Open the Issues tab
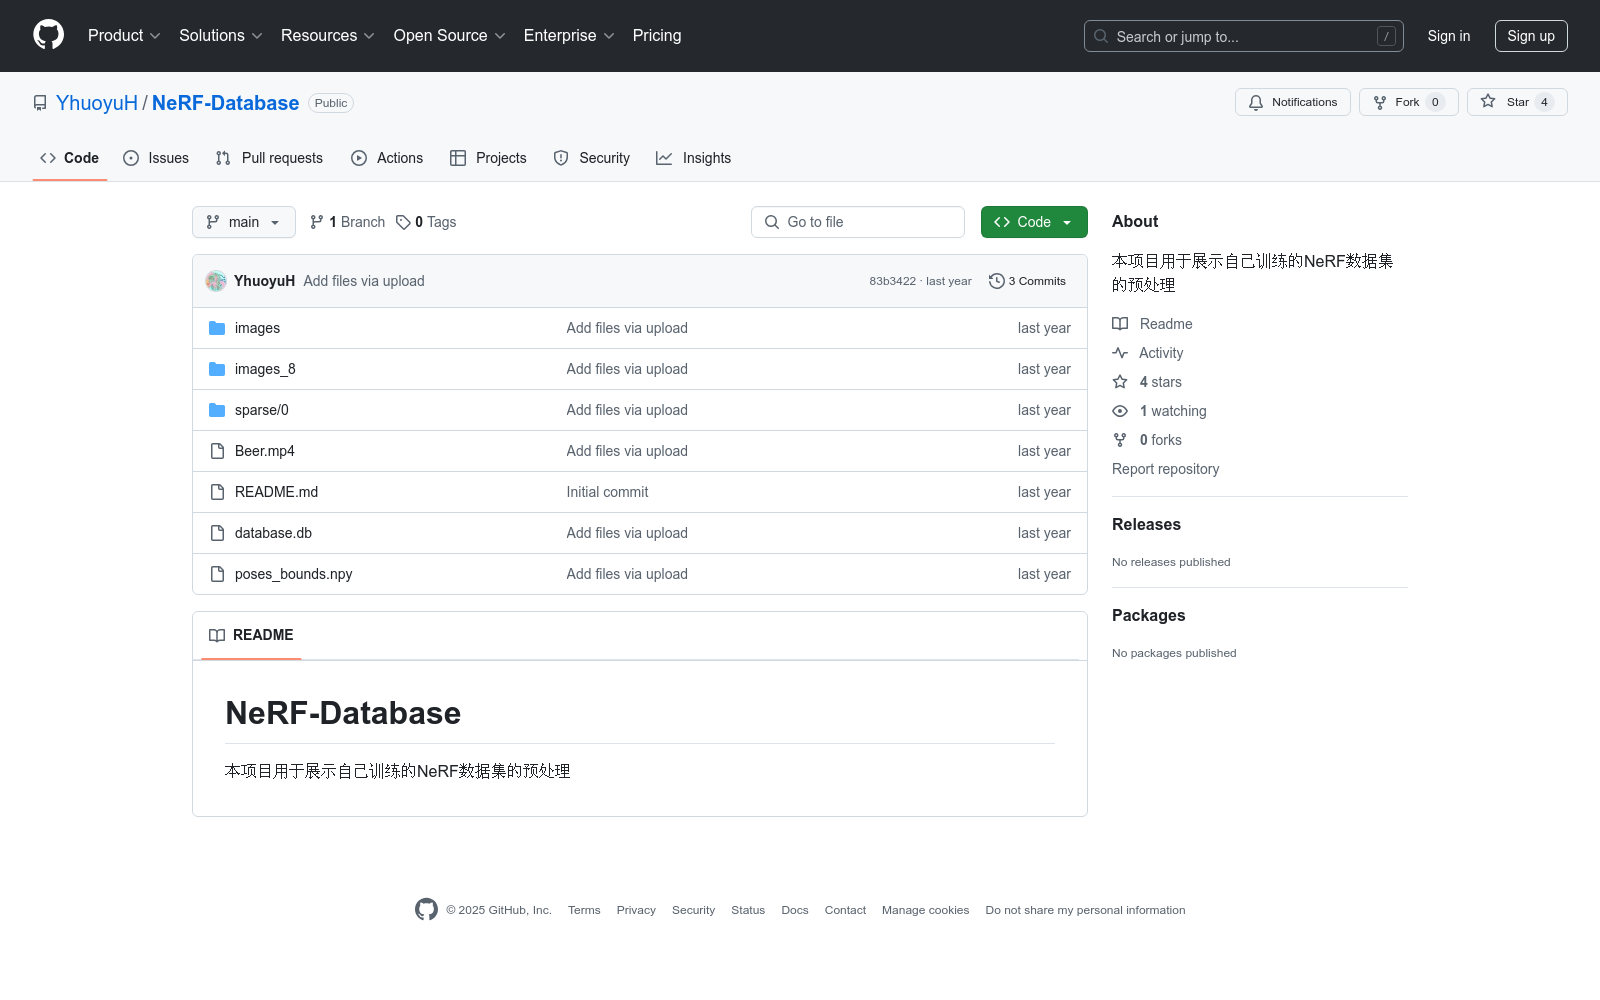This screenshot has width=1600, height=1000. (156, 158)
